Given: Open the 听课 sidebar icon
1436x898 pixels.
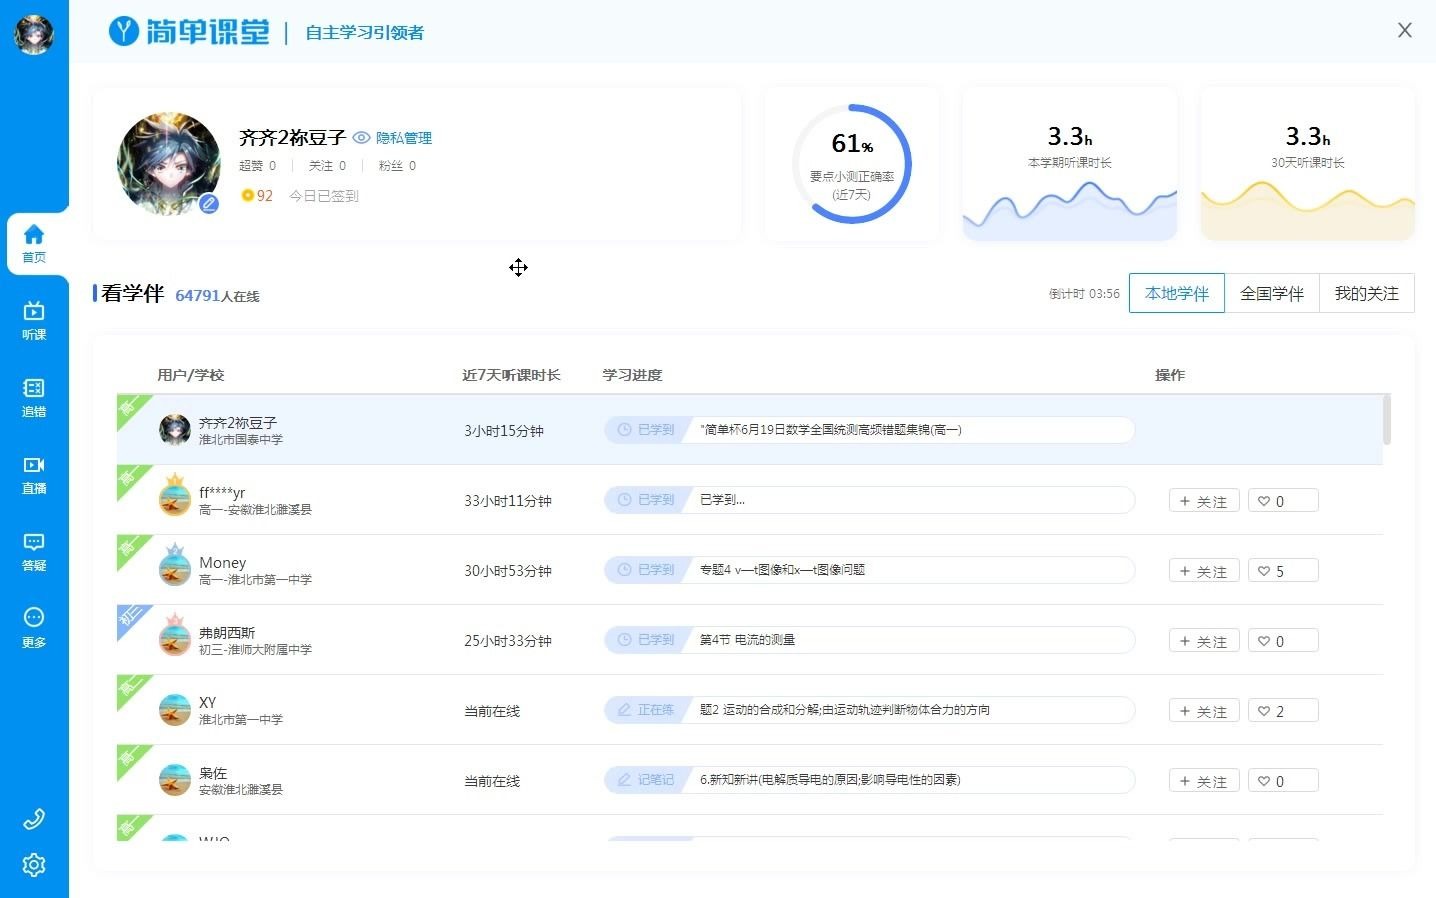Looking at the screenshot, I should pos(34,320).
